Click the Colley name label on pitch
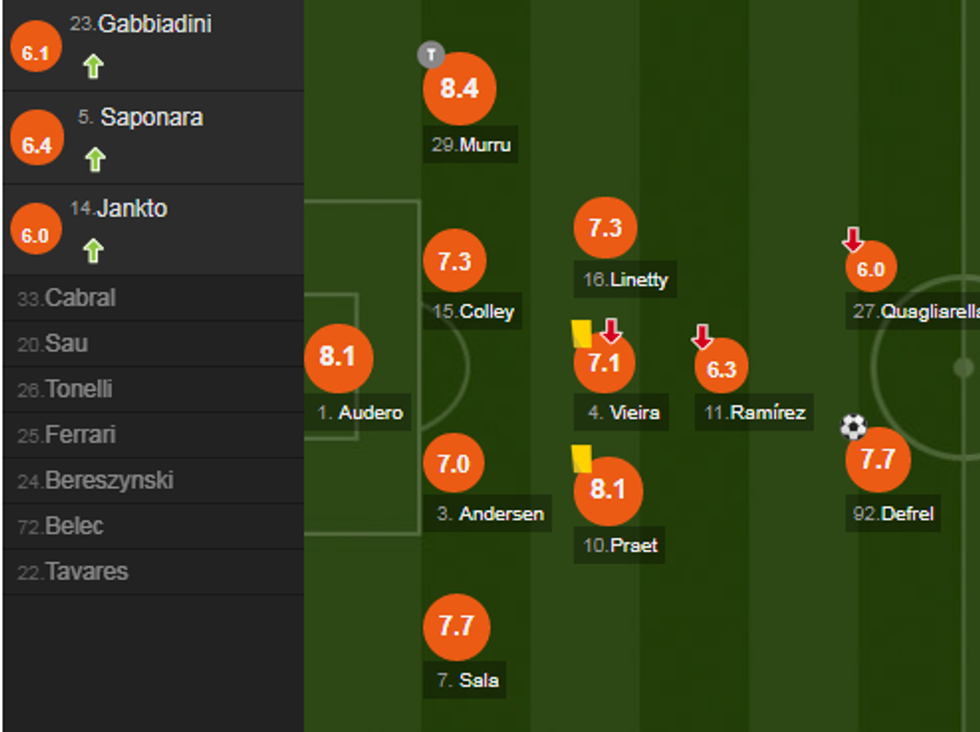 pos(473,311)
